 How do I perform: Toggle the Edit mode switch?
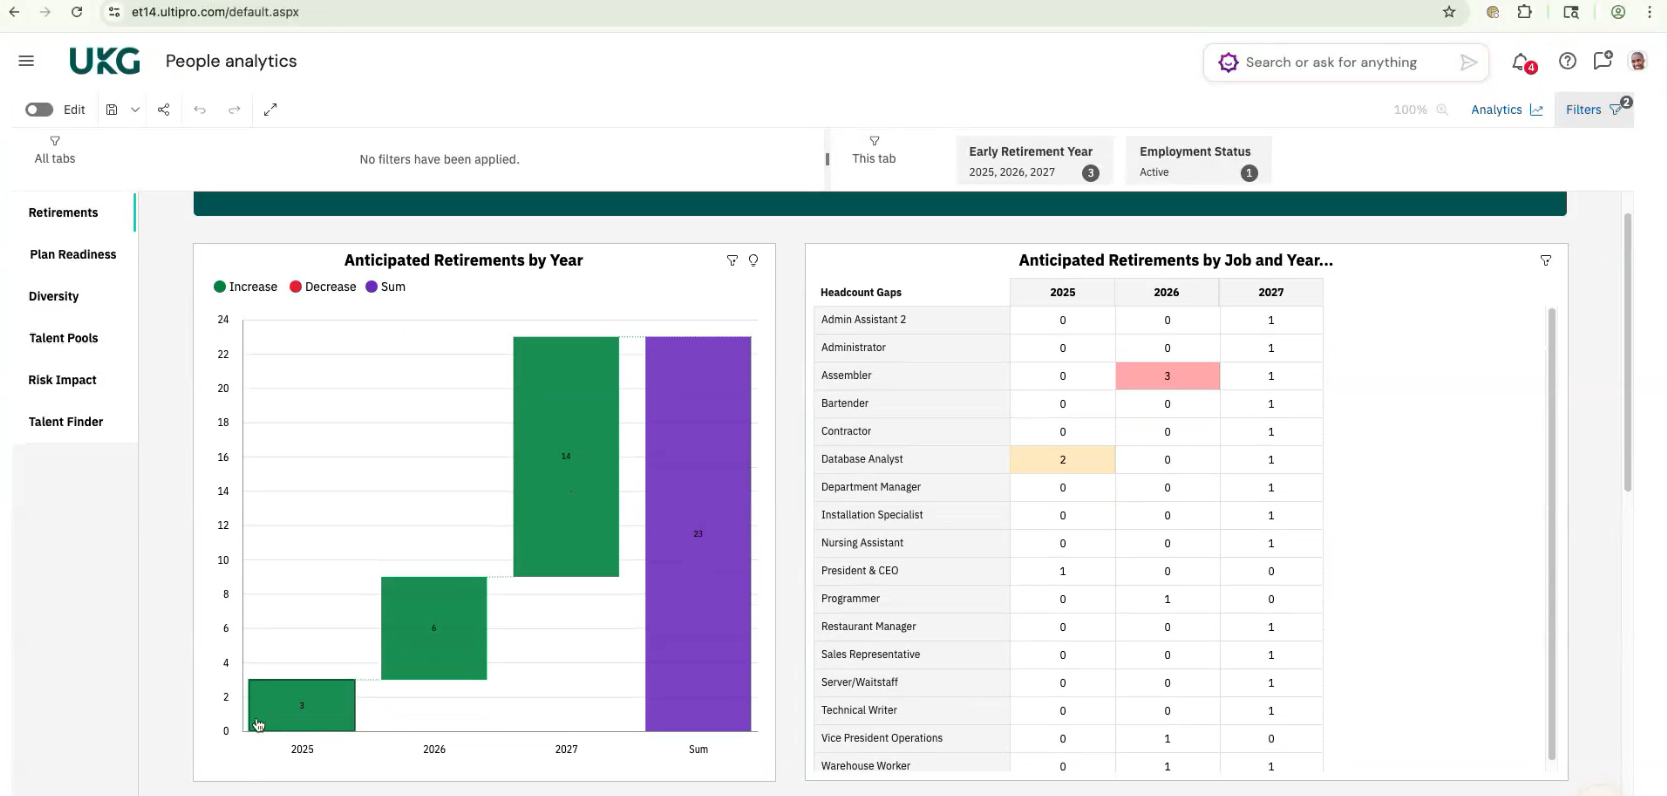coord(39,110)
